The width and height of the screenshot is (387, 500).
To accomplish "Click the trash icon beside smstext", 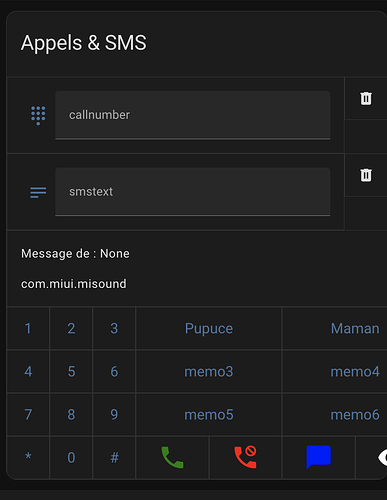I will [366, 175].
